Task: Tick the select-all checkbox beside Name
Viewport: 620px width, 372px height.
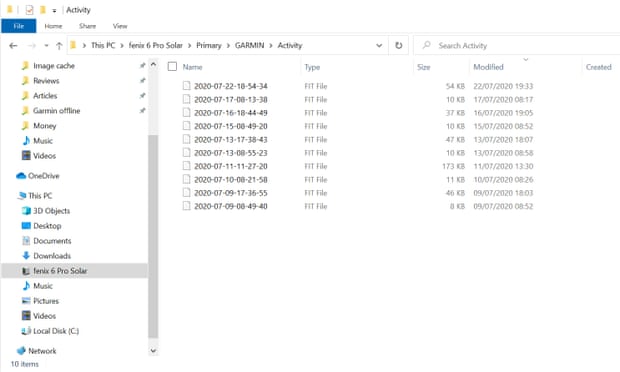Action: click(x=172, y=66)
